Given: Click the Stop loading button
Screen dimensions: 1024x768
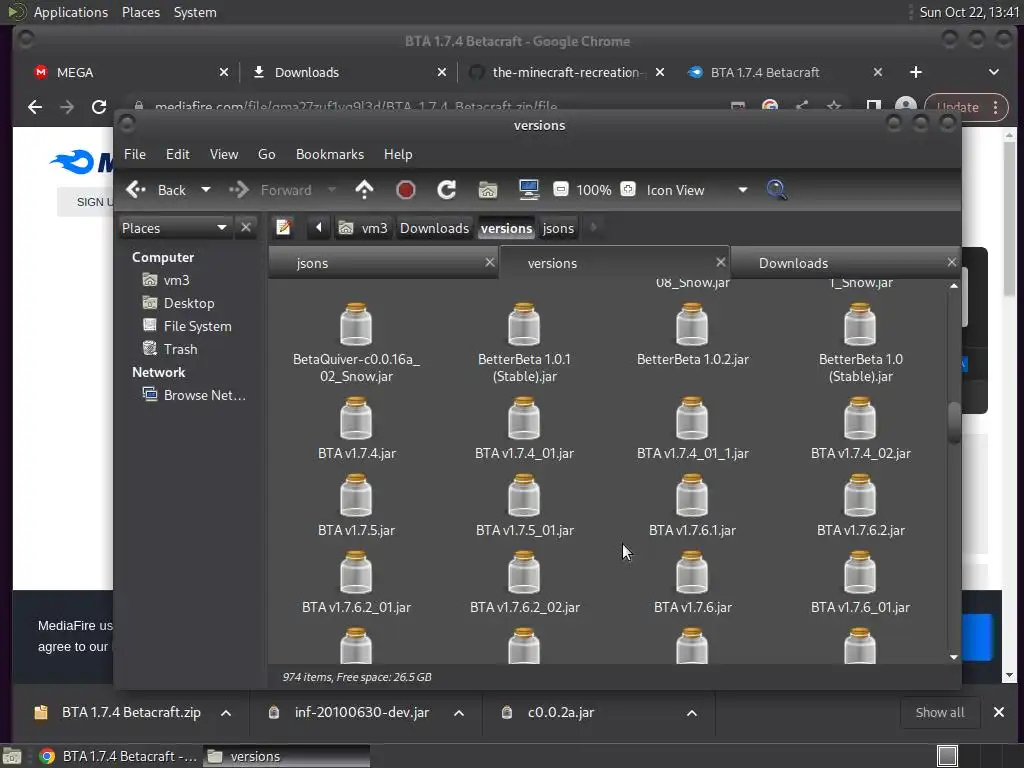Looking at the screenshot, I should (405, 190).
